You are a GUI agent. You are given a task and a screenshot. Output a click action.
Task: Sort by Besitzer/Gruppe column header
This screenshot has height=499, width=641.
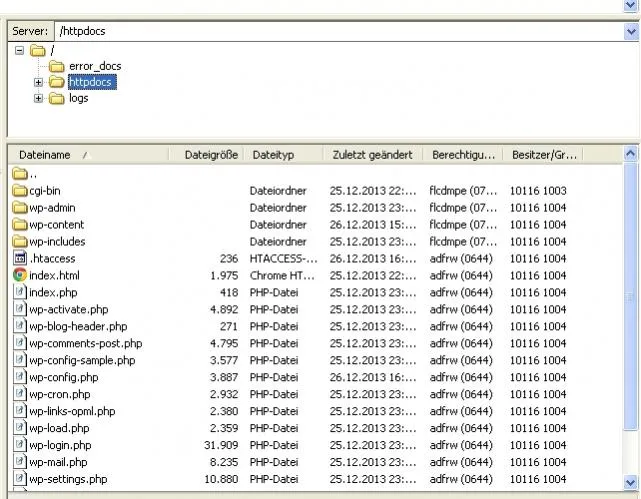tap(543, 155)
